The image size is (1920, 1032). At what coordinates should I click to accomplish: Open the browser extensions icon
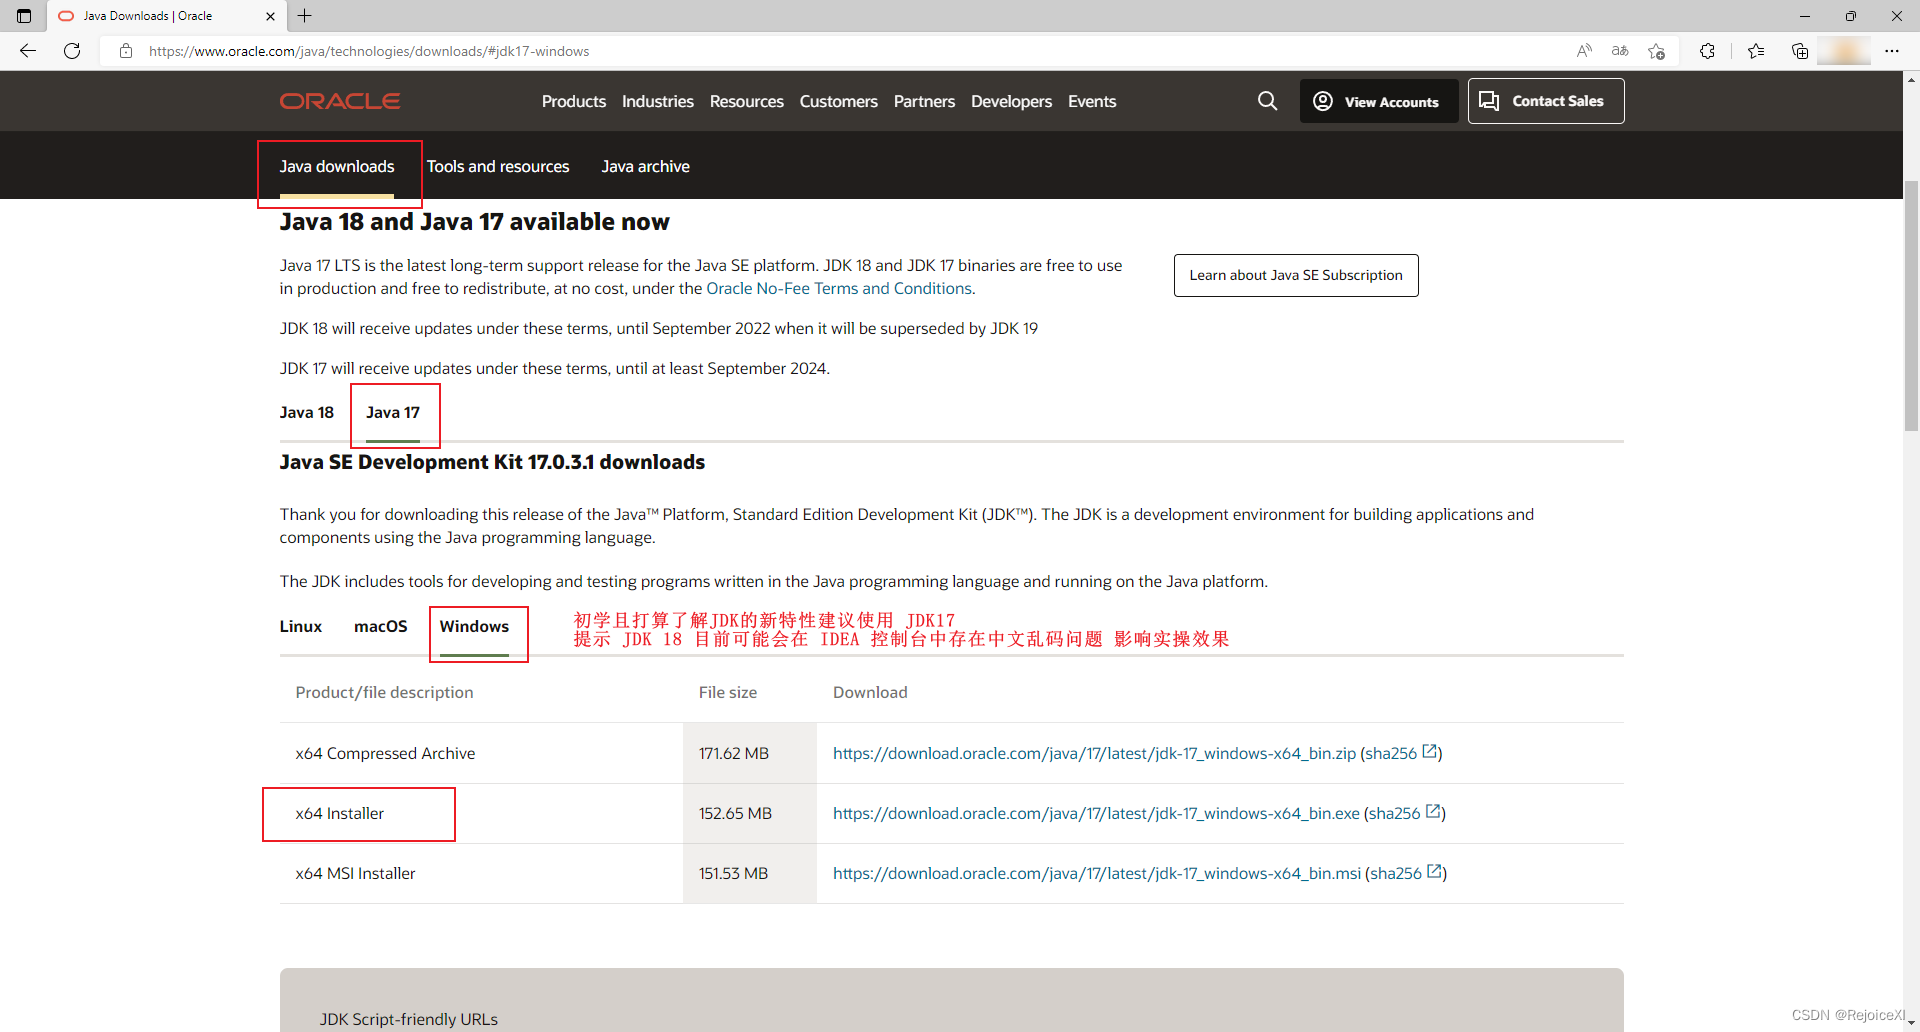pyautogui.click(x=1707, y=51)
